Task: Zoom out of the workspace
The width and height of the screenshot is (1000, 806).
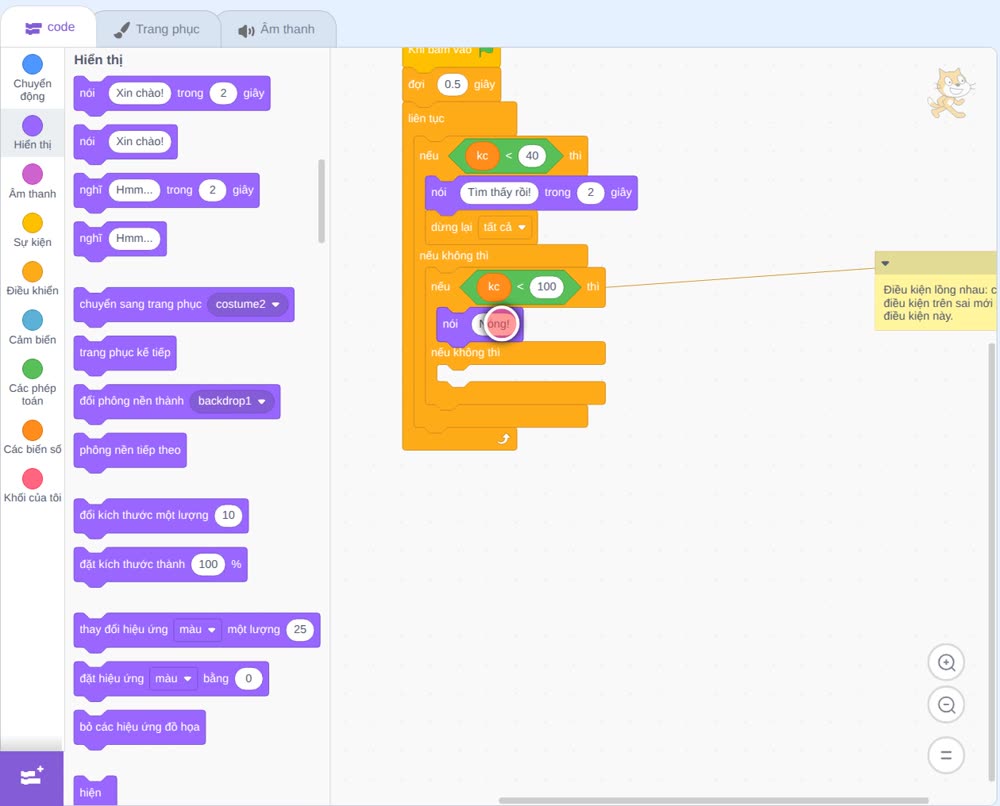Action: (946, 705)
